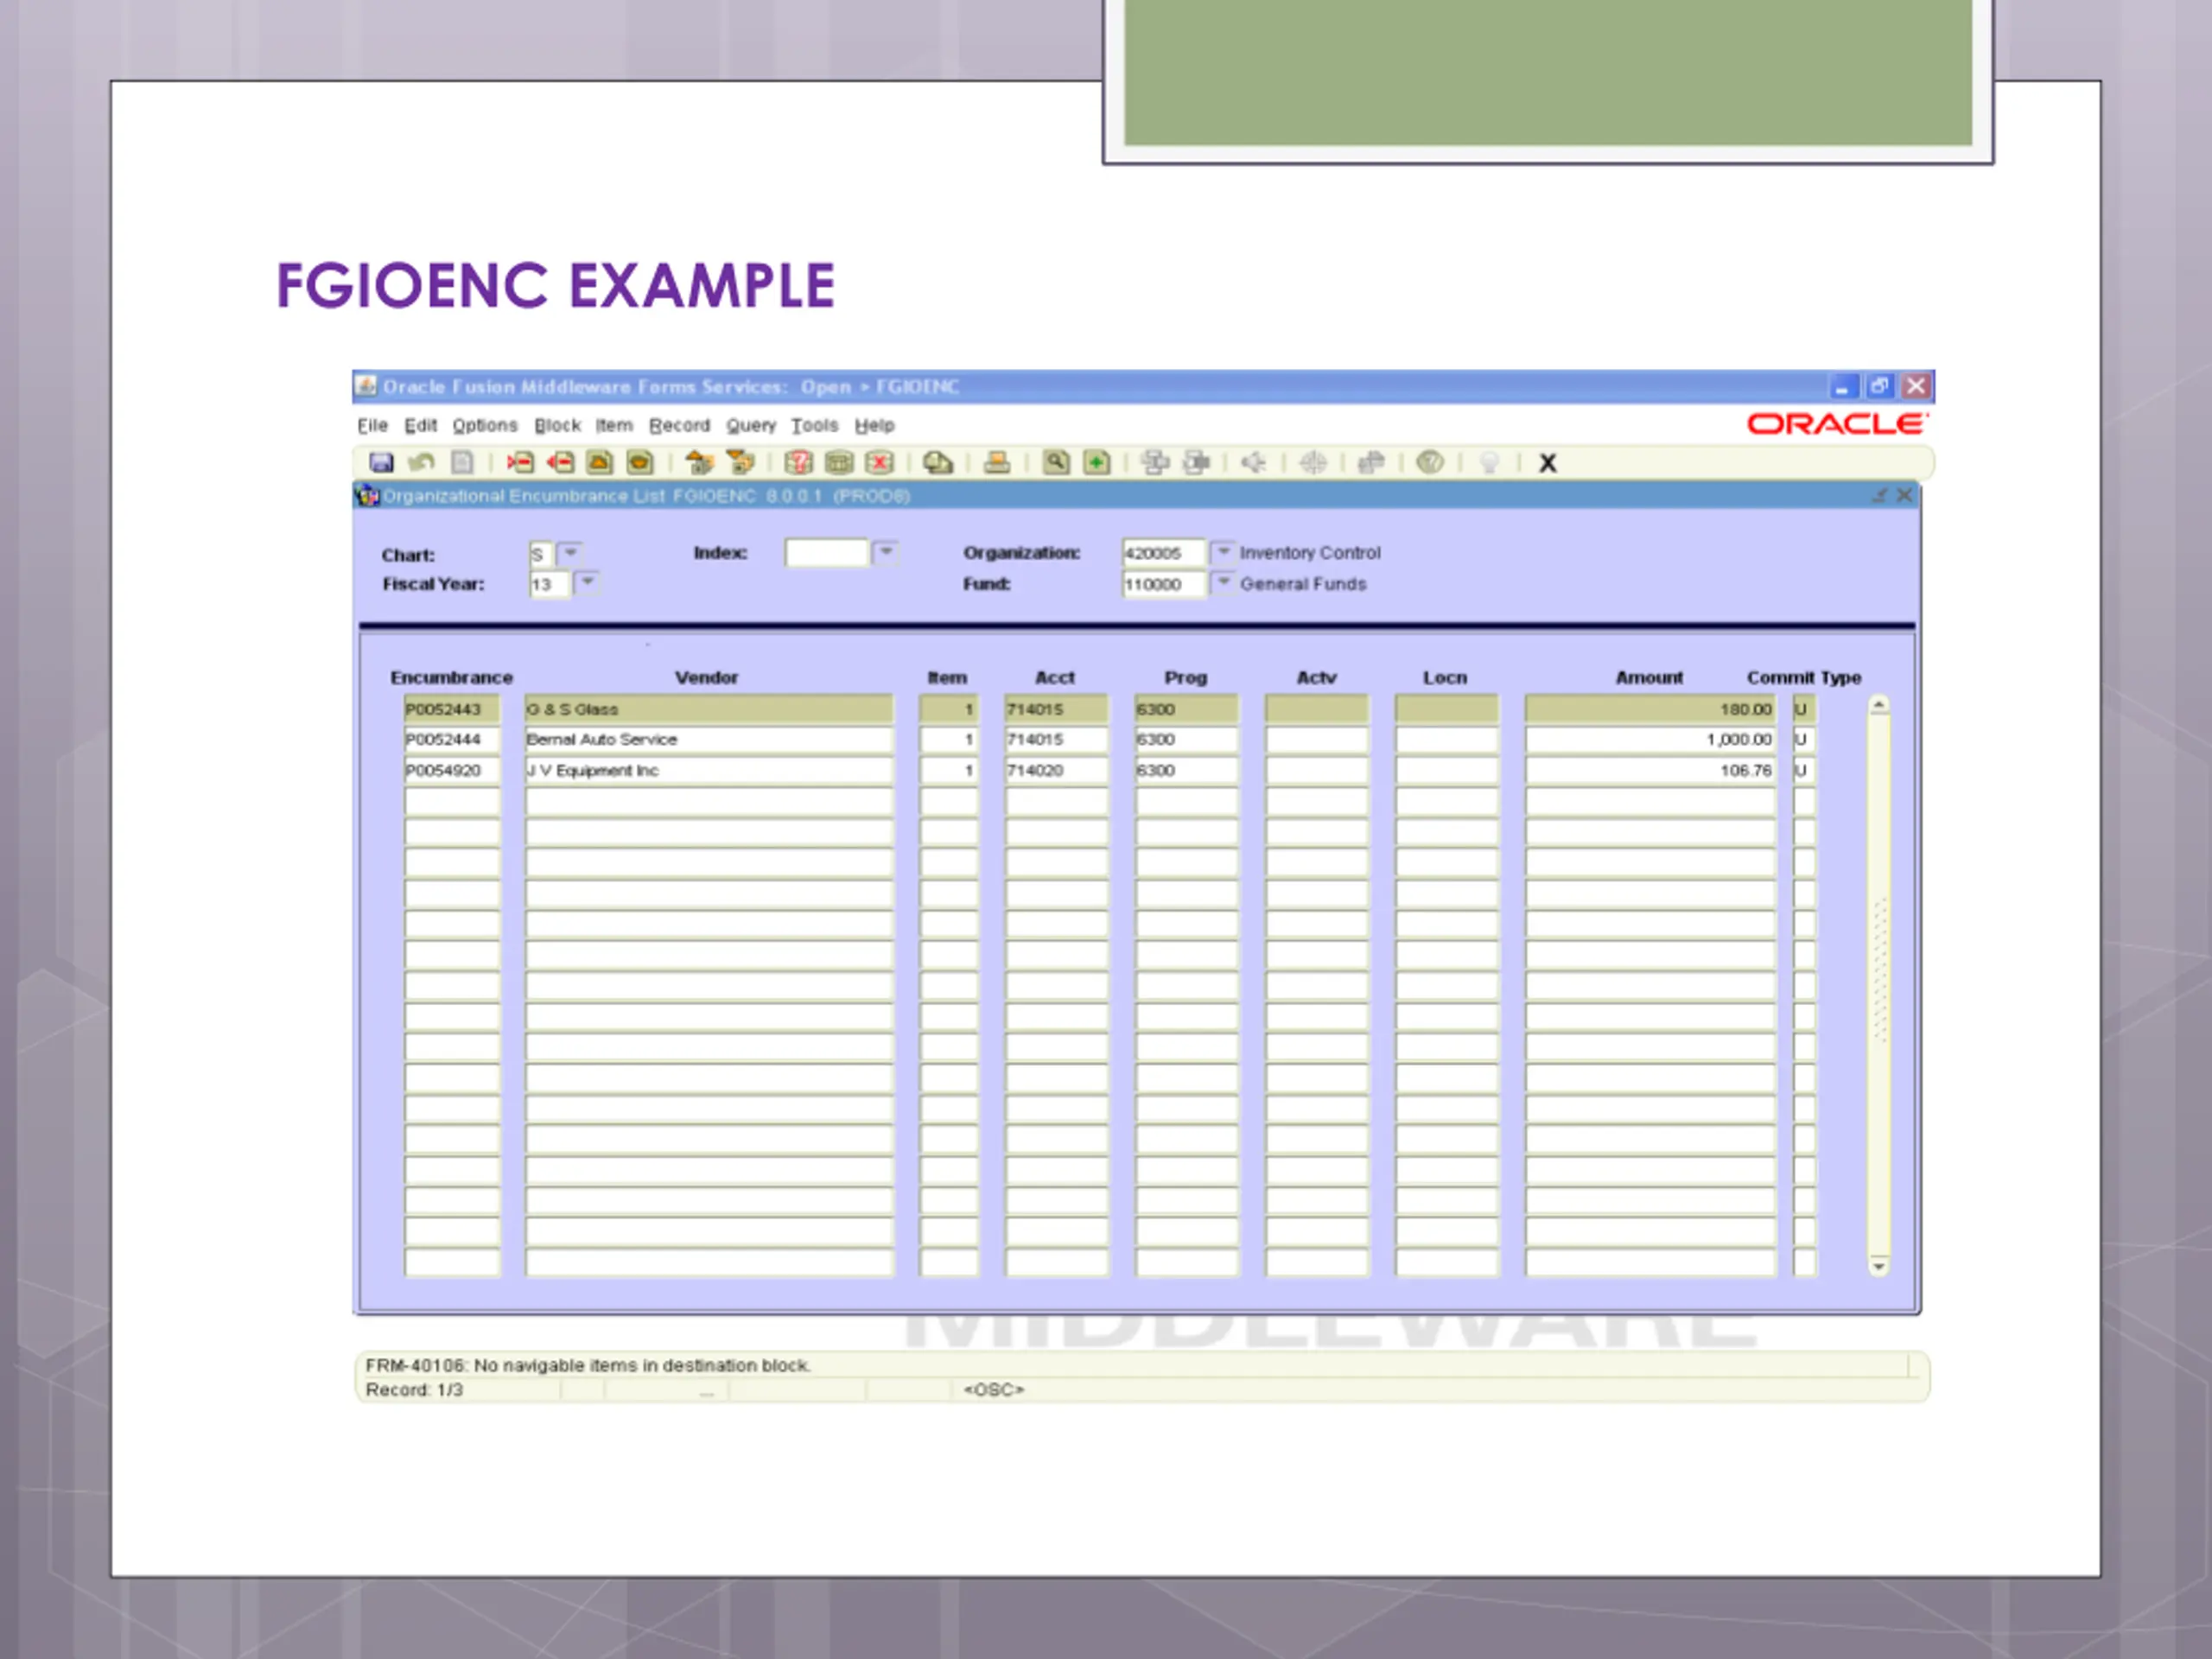Image resolution: width=2212 pixels, height=1659 pixels.
Task: Click vendor Bernal Auto Service
Action: click(x=709, y=740)
